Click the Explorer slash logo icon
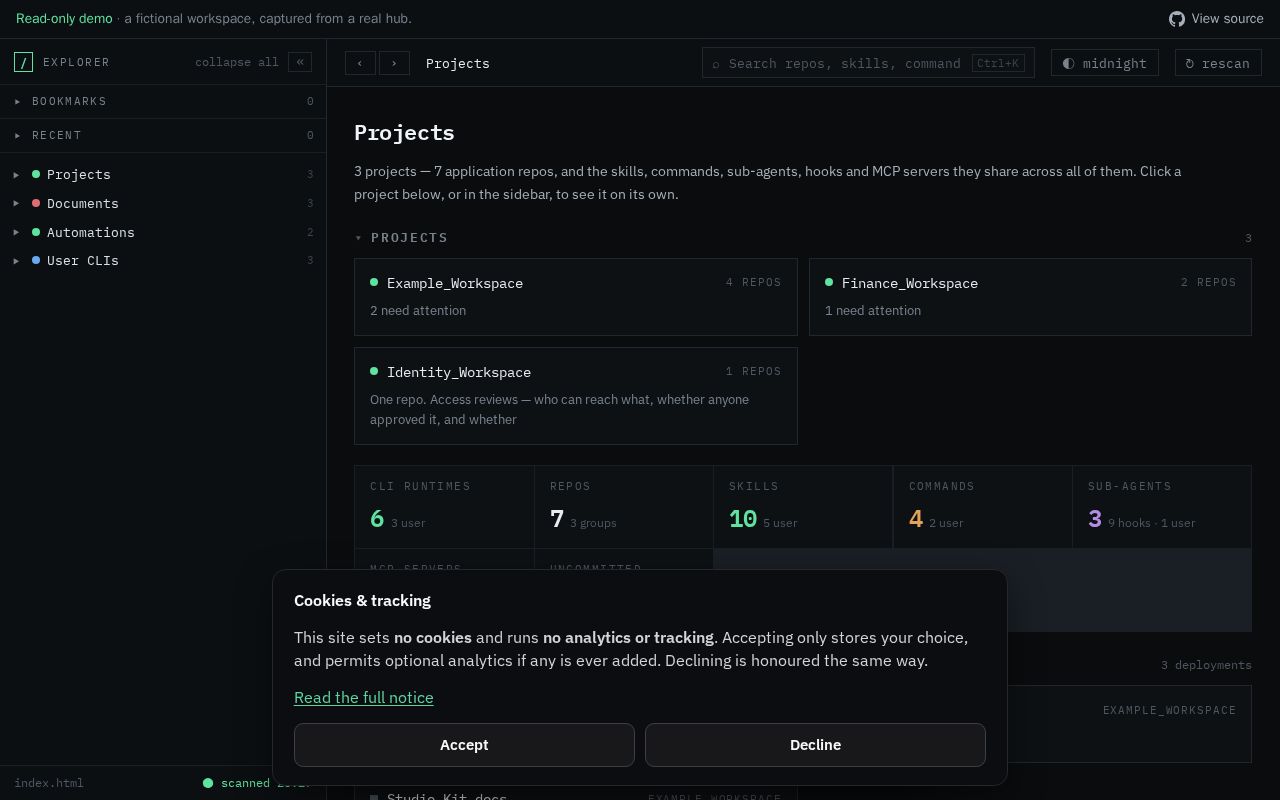 point(23,62)
